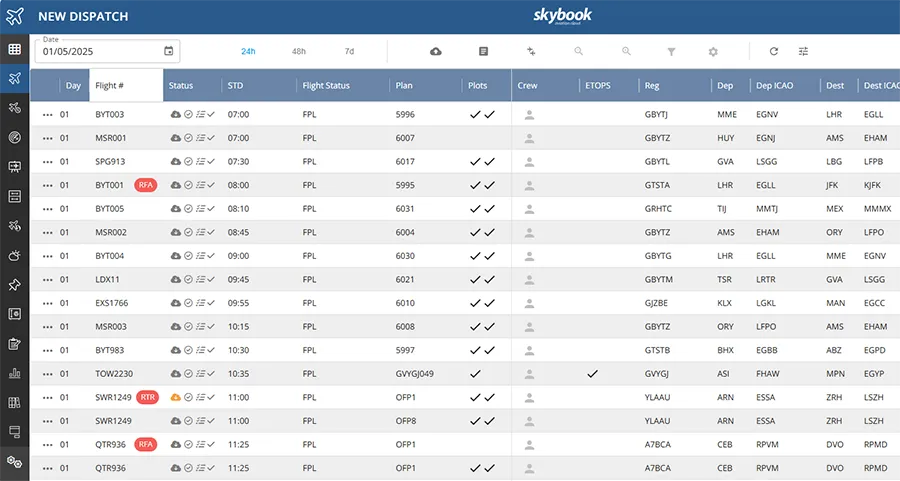Click the cloud status icon for MSR001
The height and width of the screenshot is (481, 900).
pos(176,138)
